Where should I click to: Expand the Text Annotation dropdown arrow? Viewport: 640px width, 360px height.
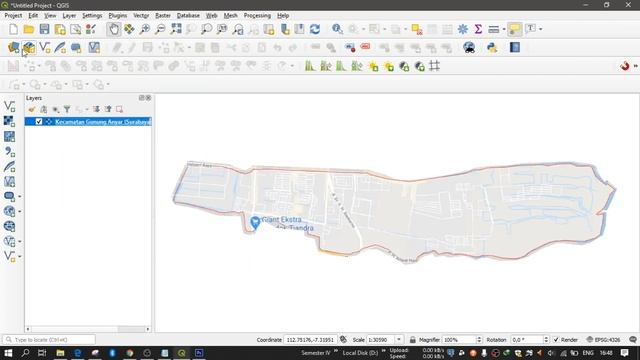tap(541, 29)
